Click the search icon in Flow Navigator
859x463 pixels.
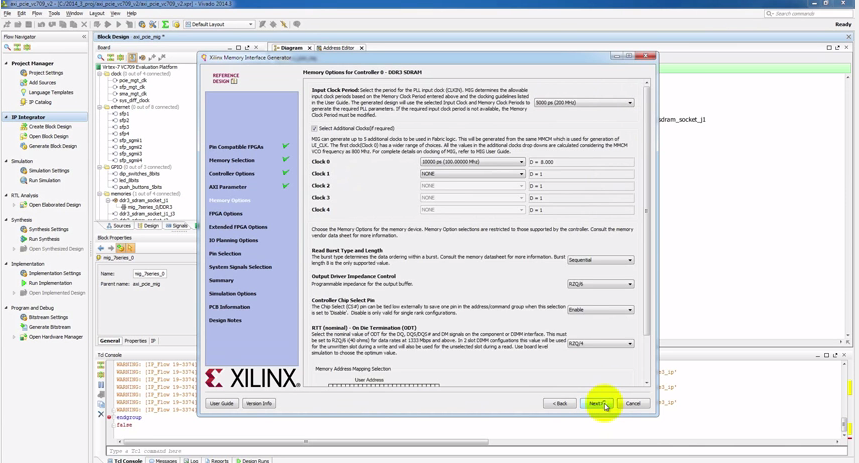point(7,47)
